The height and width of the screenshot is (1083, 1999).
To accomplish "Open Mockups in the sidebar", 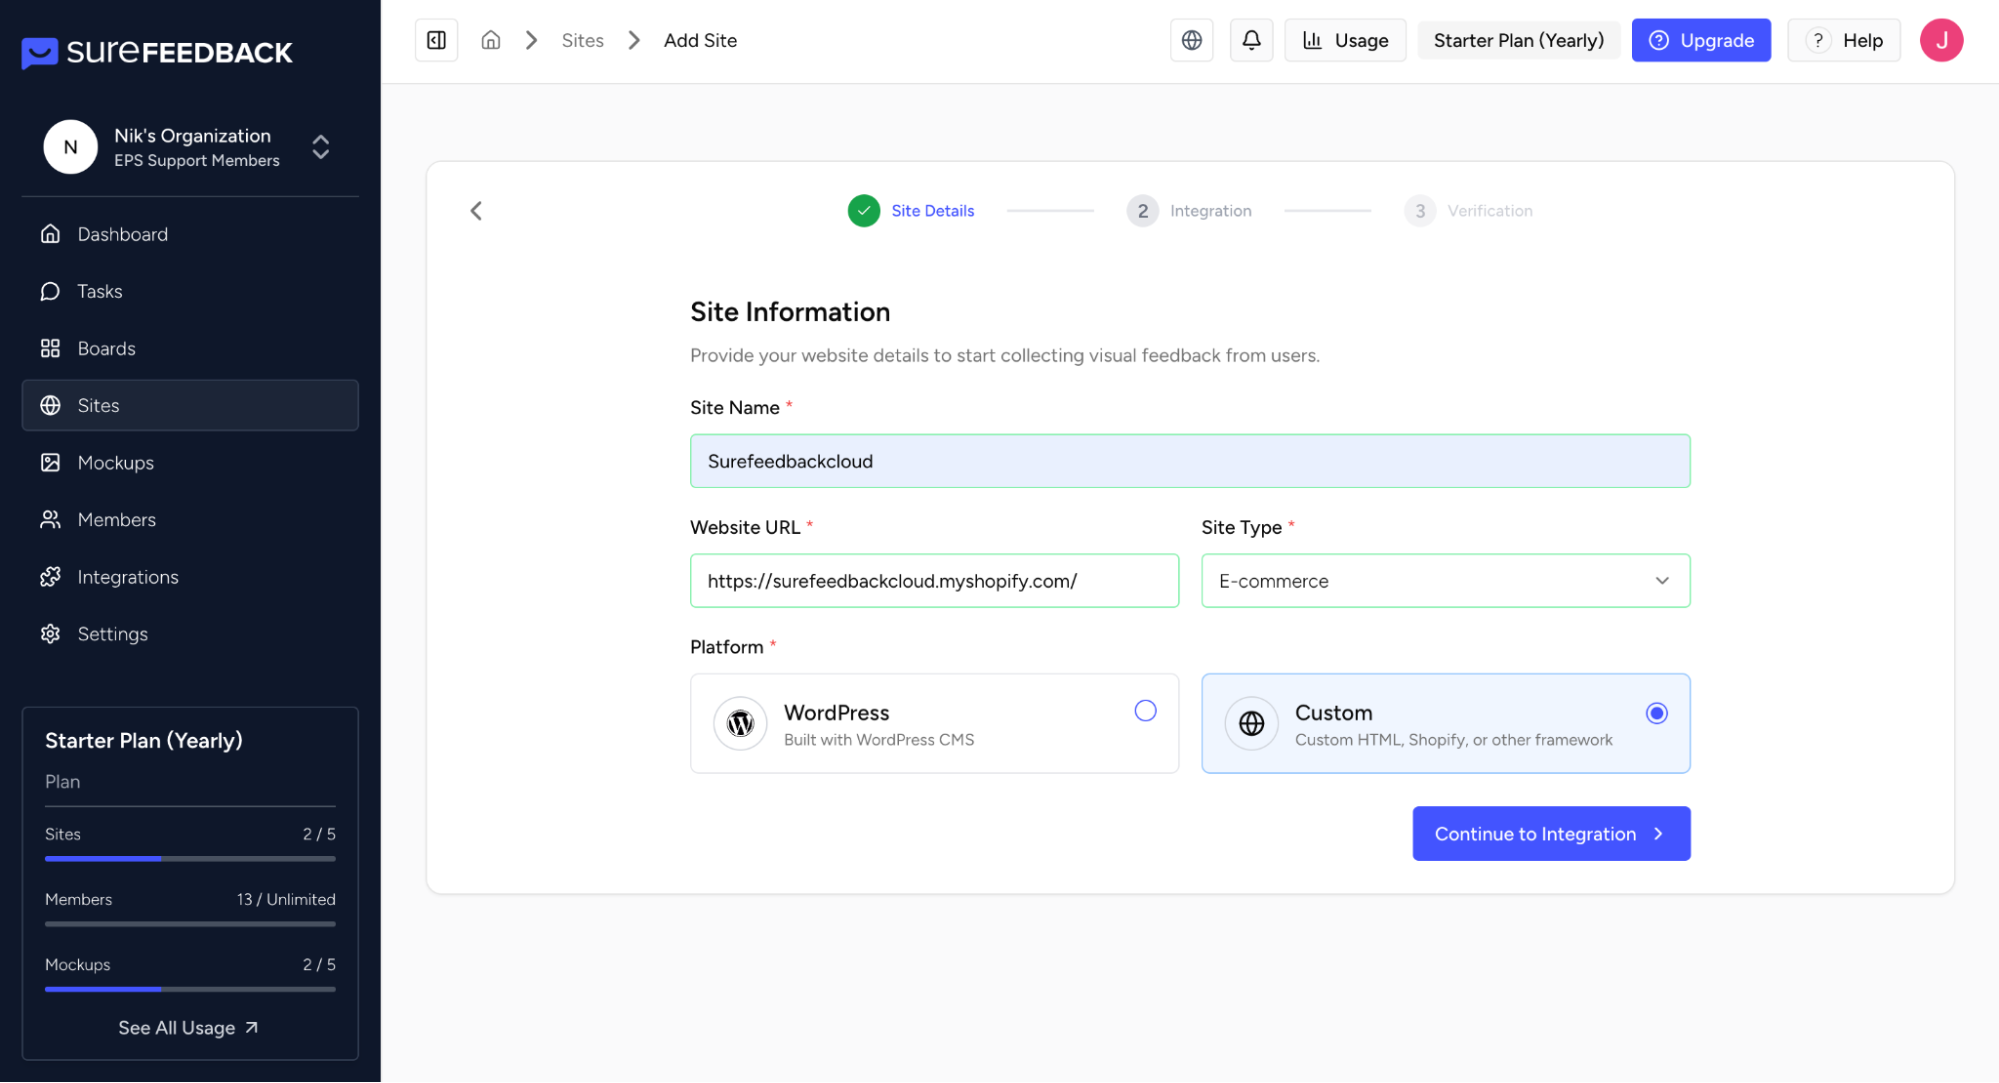I will click(116, 463).
